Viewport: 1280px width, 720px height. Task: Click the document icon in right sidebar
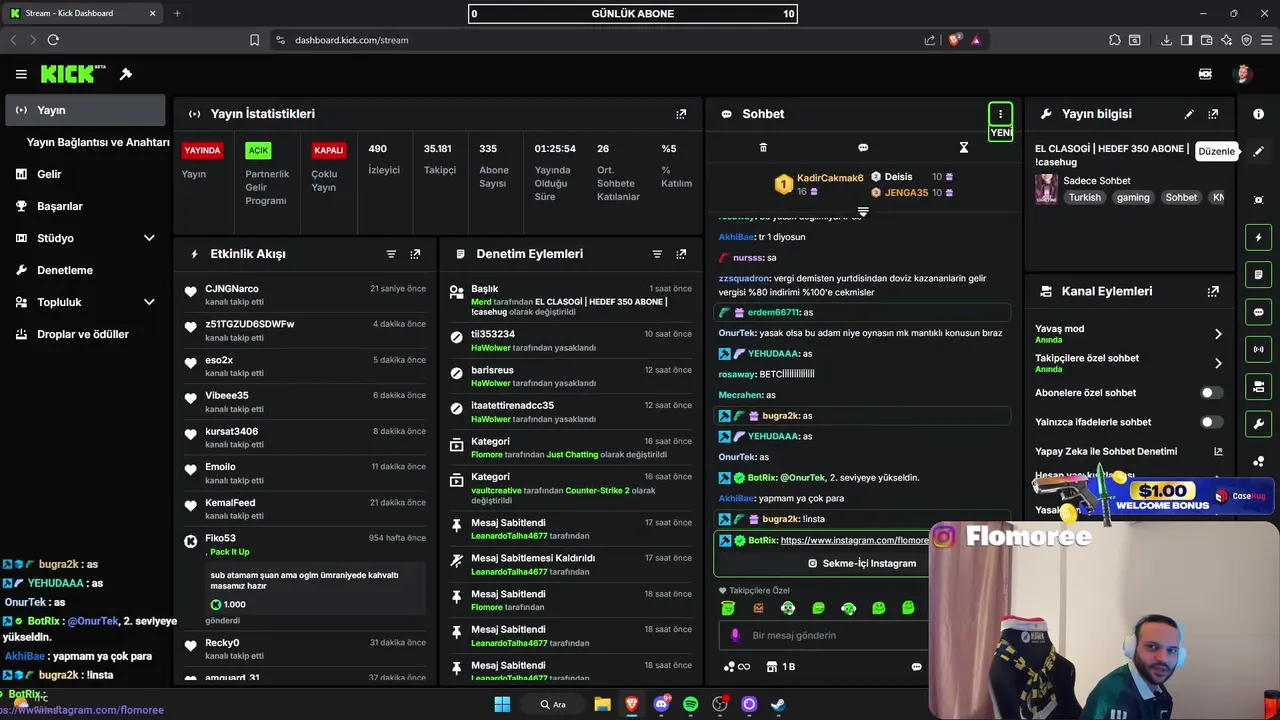click(x=1258, y=275)
